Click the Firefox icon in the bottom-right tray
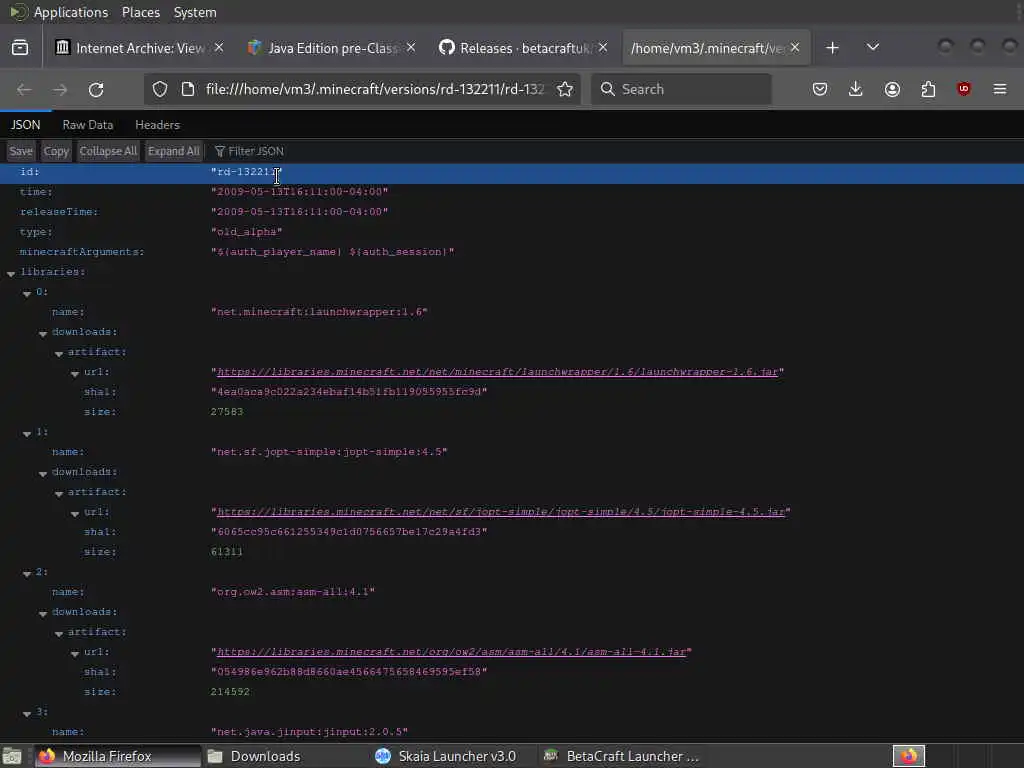 click(x=909, y=756)
